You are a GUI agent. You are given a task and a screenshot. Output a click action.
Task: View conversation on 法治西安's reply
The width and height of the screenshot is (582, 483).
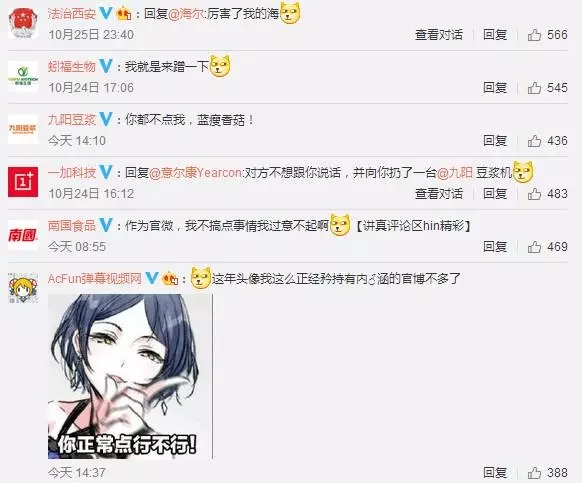439,35
